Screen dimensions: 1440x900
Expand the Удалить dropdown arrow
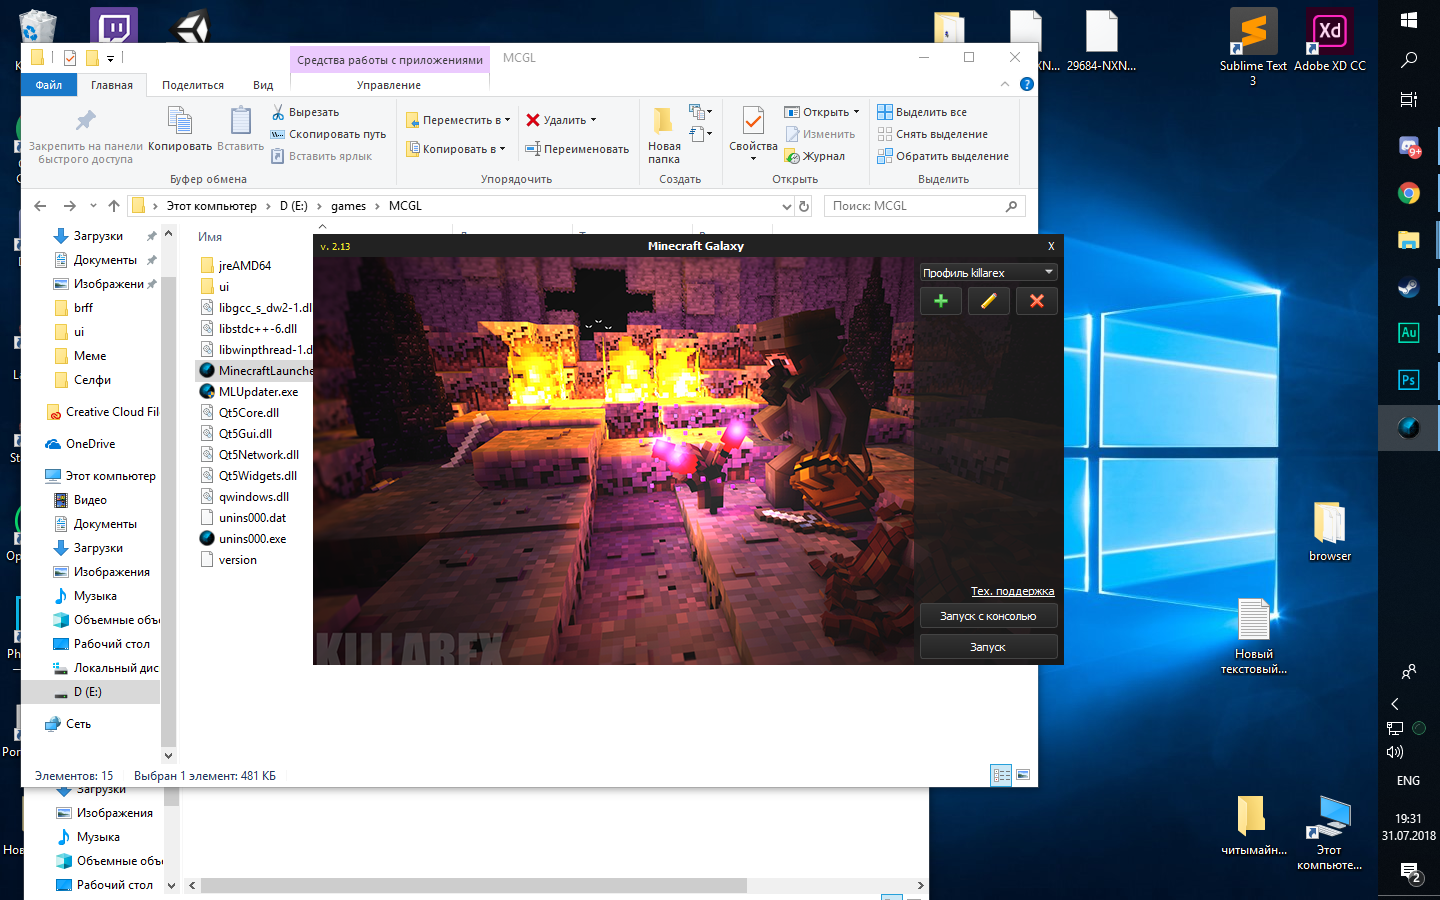[x=593, y=120]
